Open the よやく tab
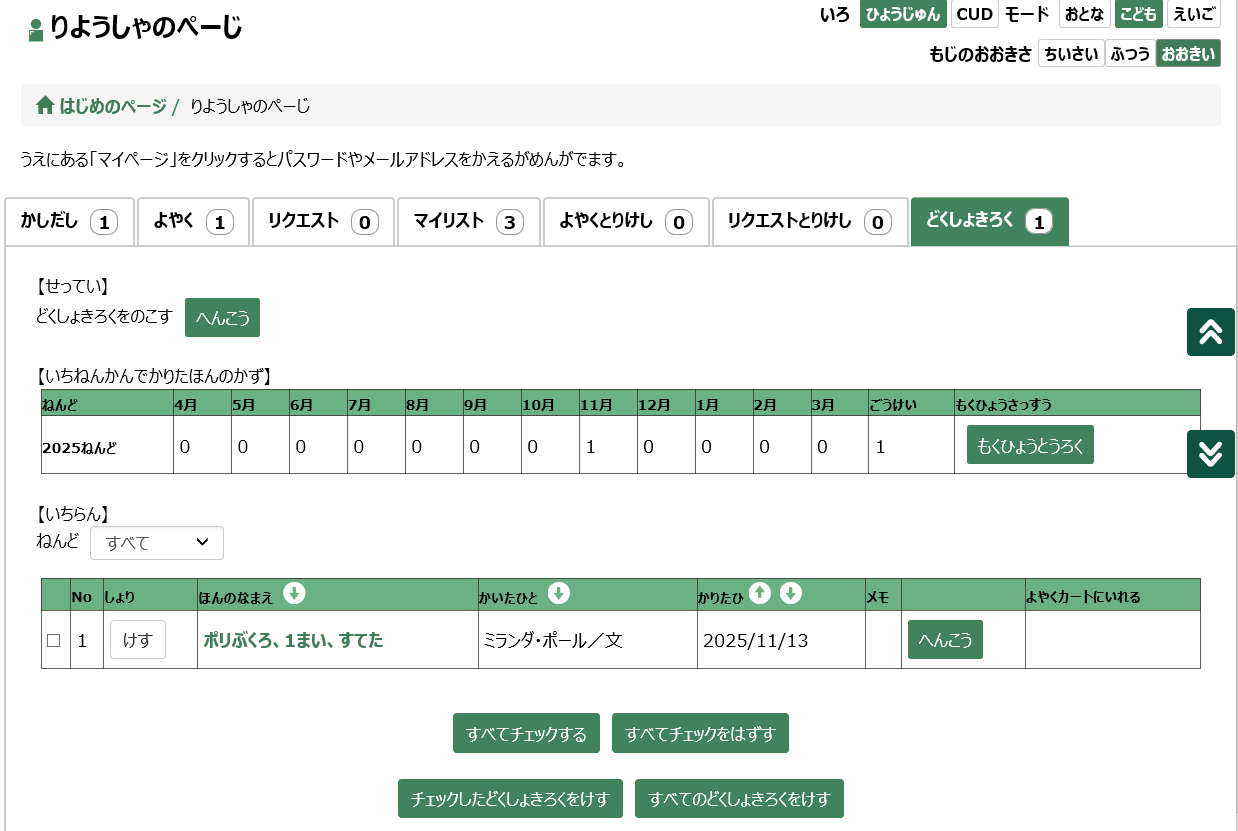This screenshot has height=831, width=1238. click(x=193, y=222)
